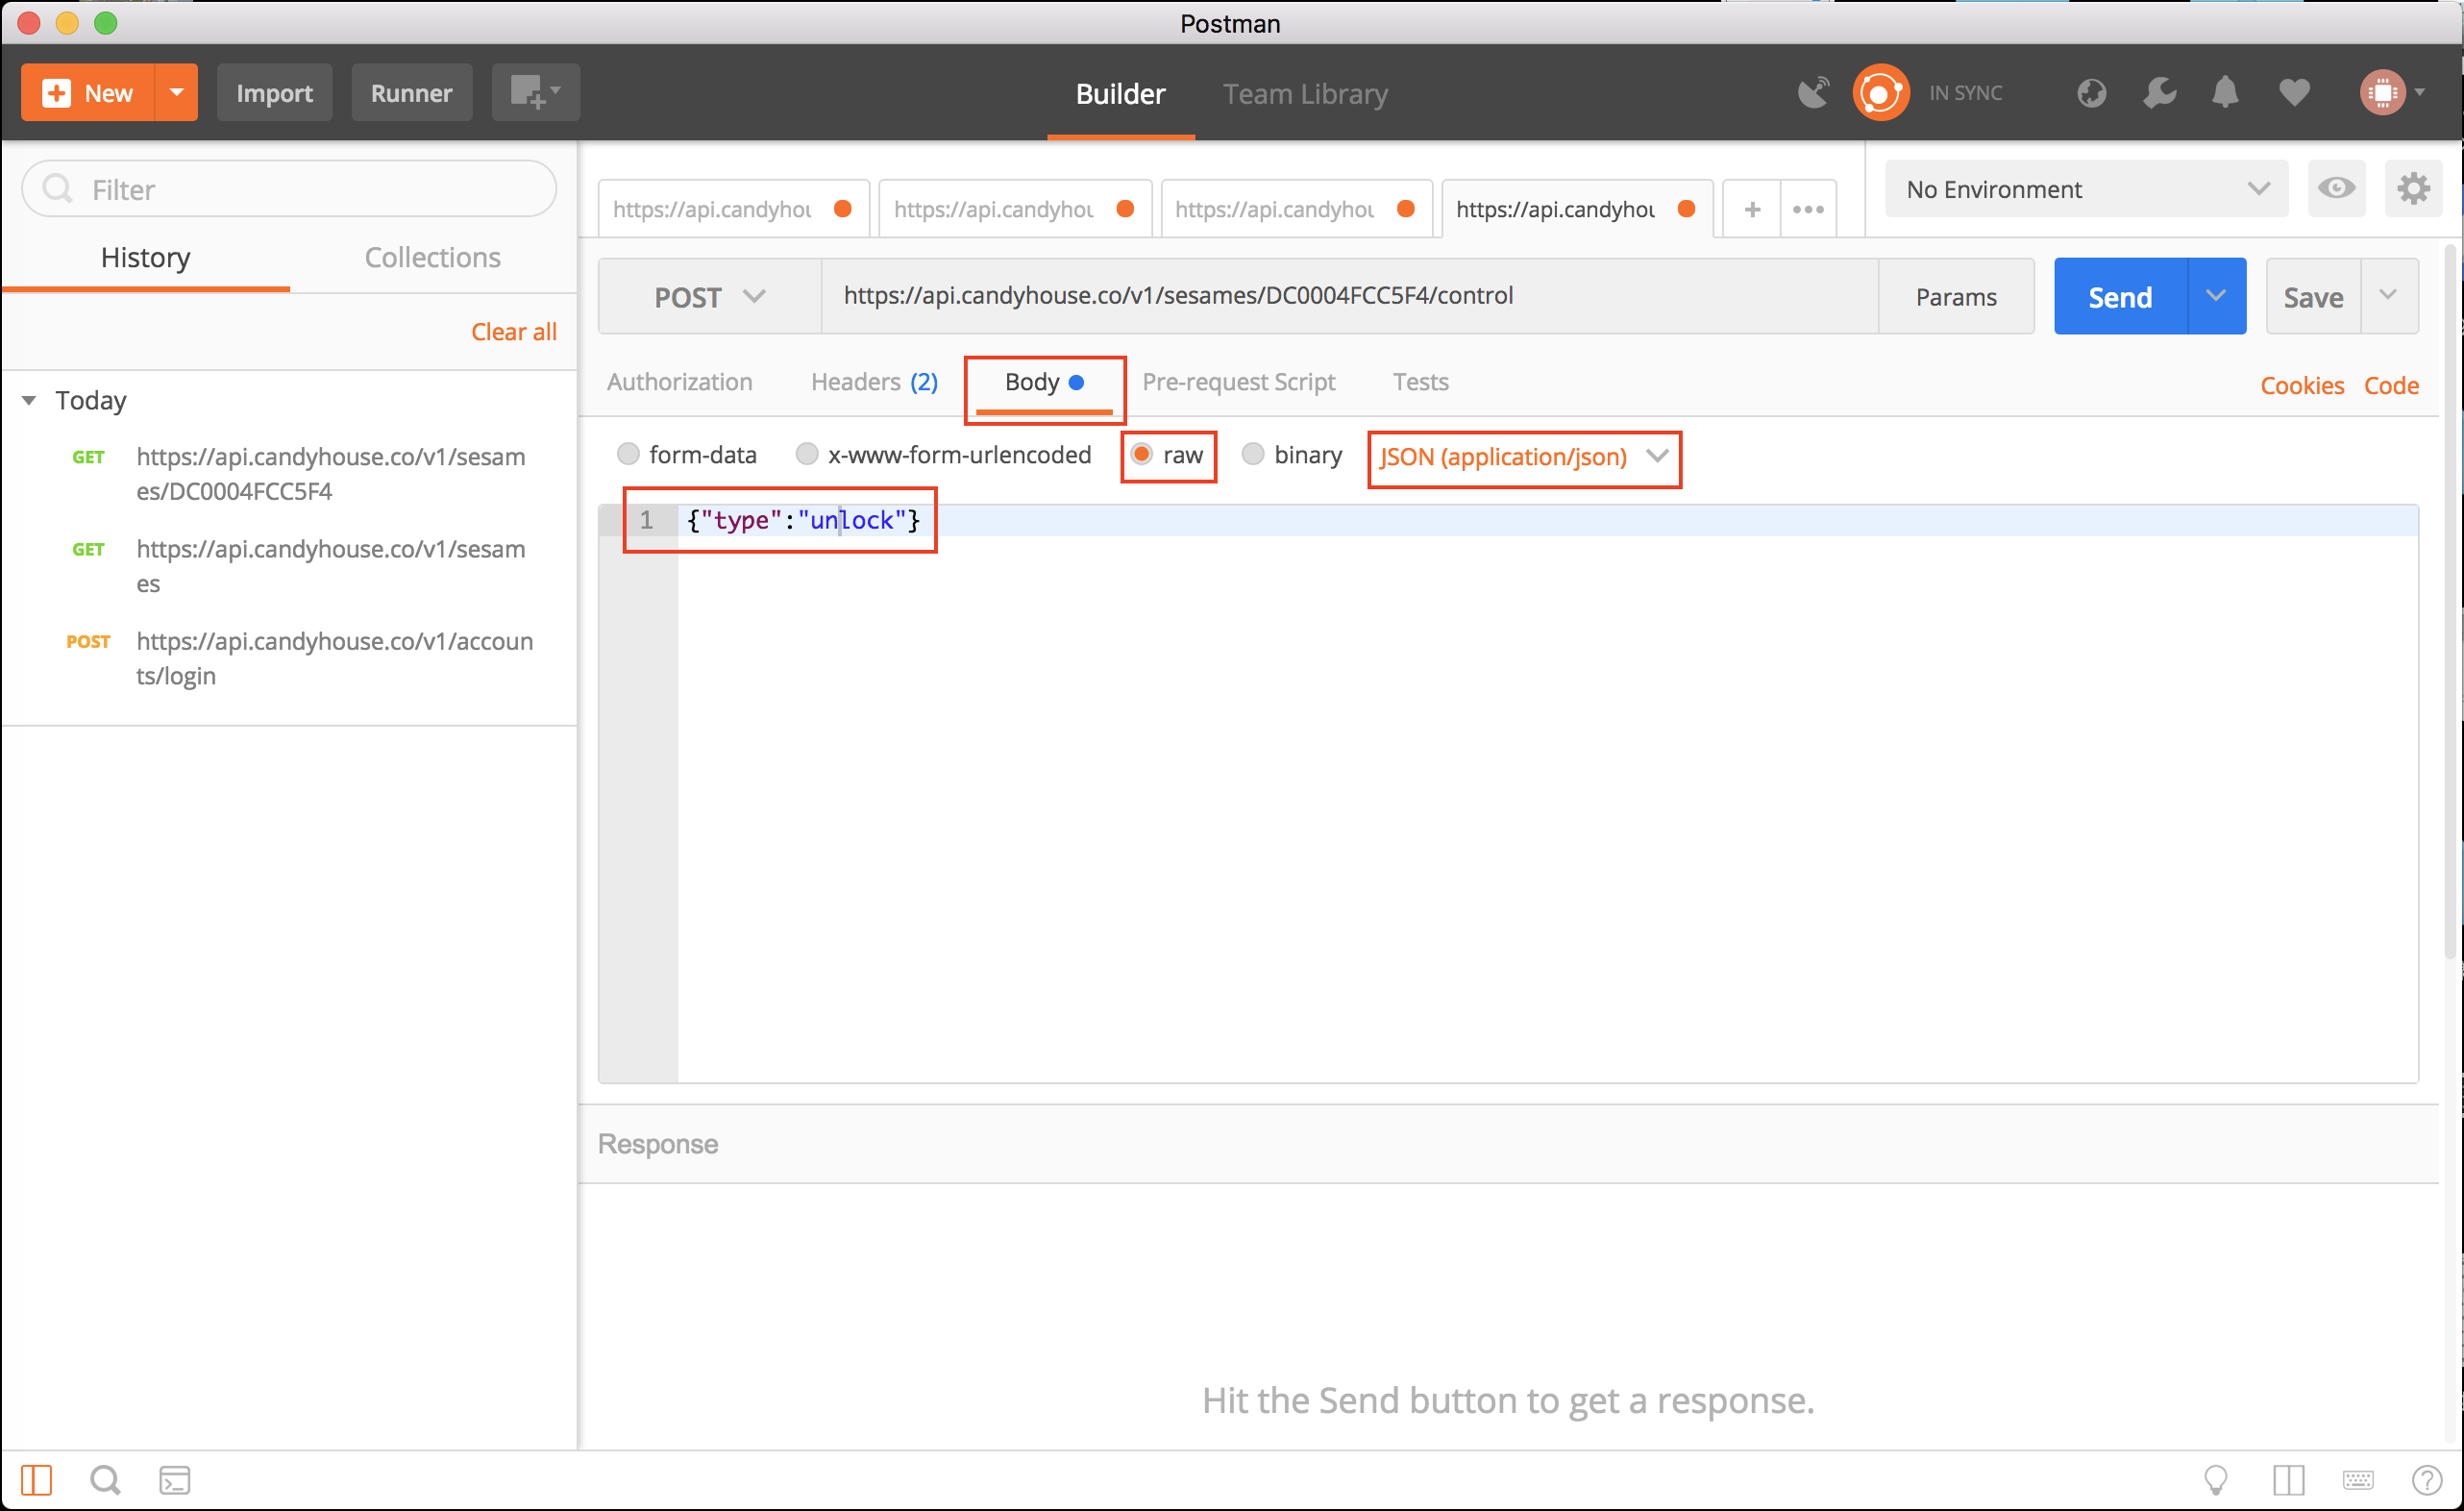Viewport: 2464px width, 1511px height.
Task: Switch to the second request tab
Action: point(1014,209)
